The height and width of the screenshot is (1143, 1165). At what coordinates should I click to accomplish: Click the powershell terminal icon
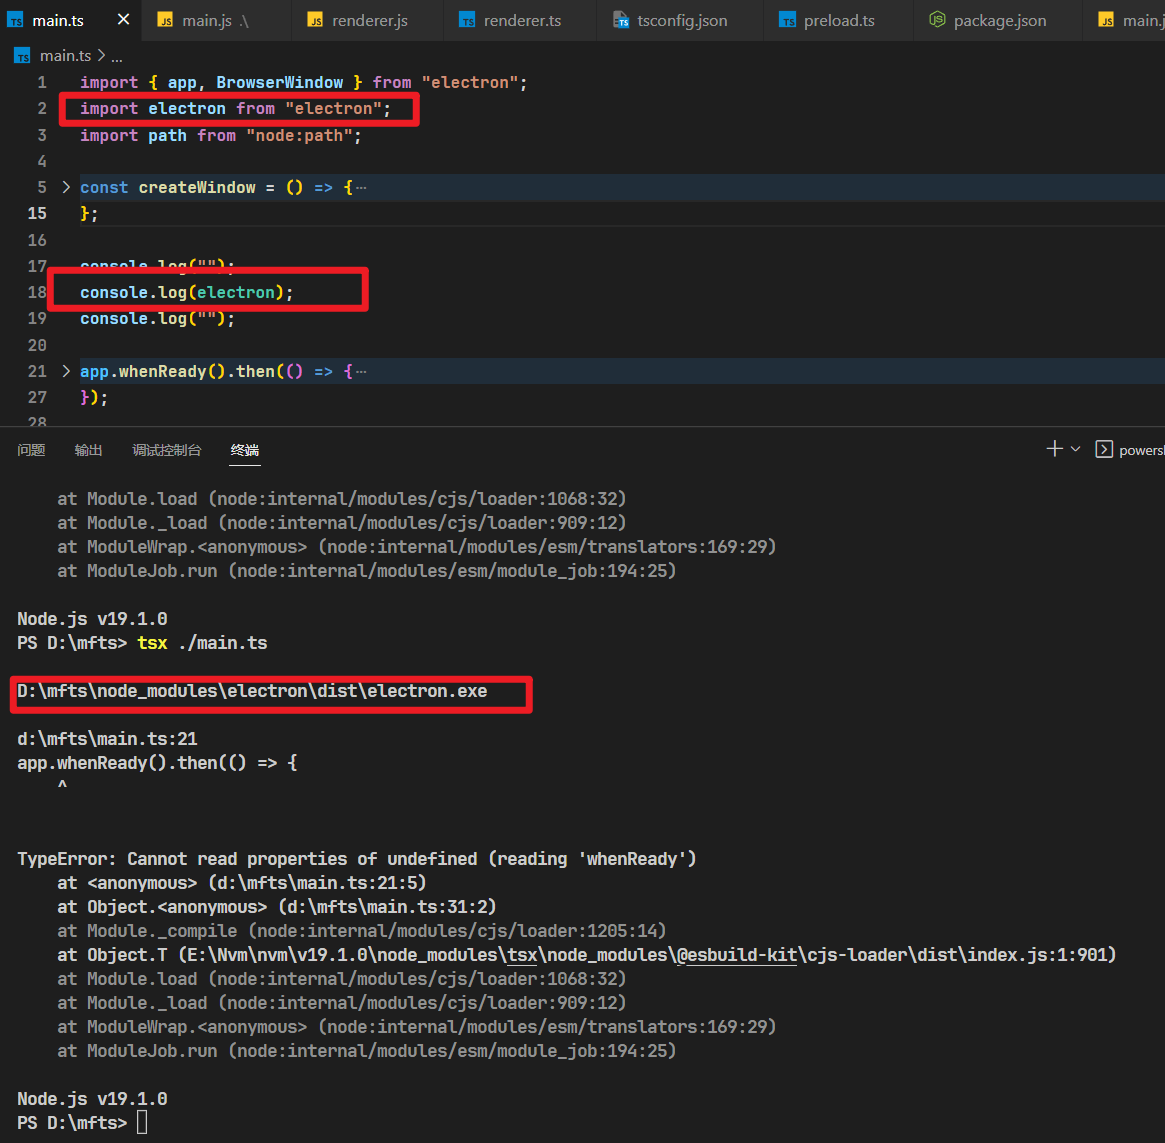(1104, 449)
